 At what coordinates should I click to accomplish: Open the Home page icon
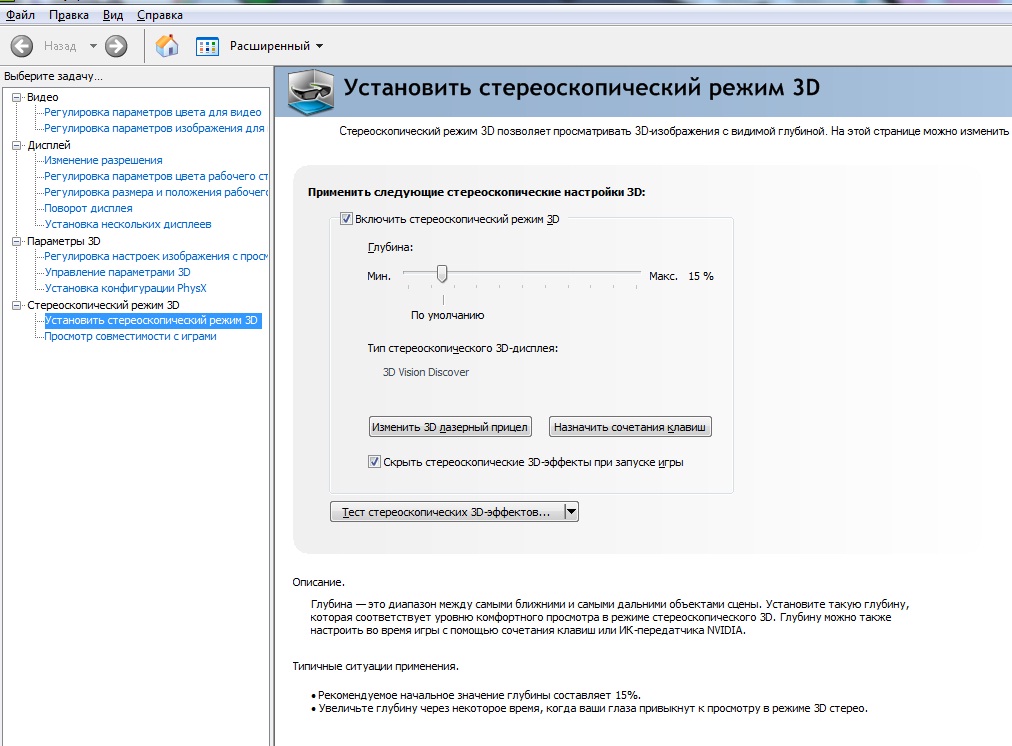167,46
